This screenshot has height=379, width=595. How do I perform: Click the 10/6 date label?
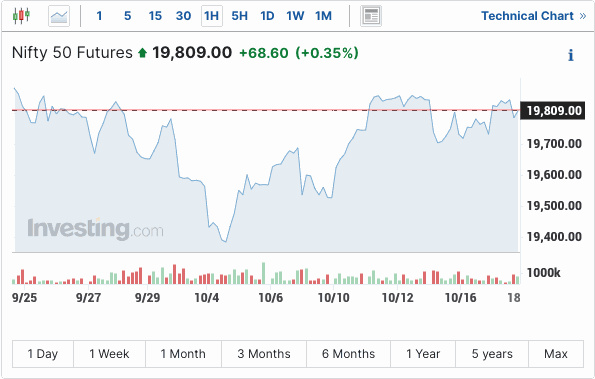pyautogui.click(x=271, y=298)
